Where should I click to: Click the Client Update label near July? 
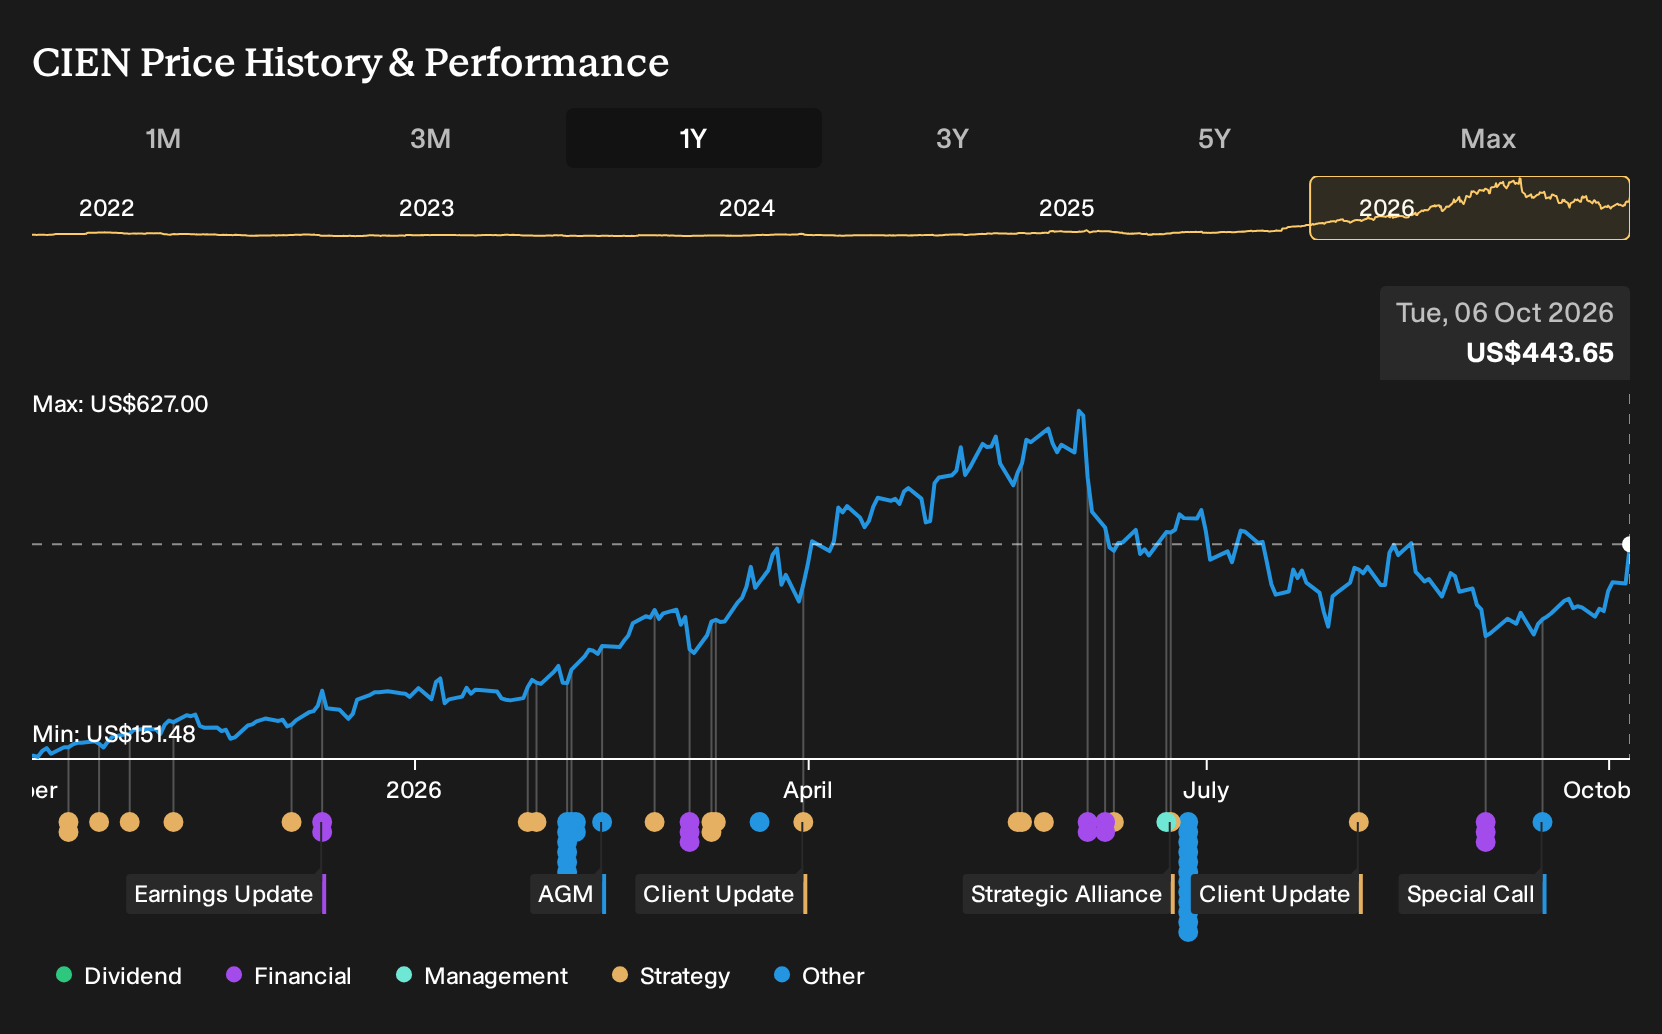click(x=1276, y=894)
